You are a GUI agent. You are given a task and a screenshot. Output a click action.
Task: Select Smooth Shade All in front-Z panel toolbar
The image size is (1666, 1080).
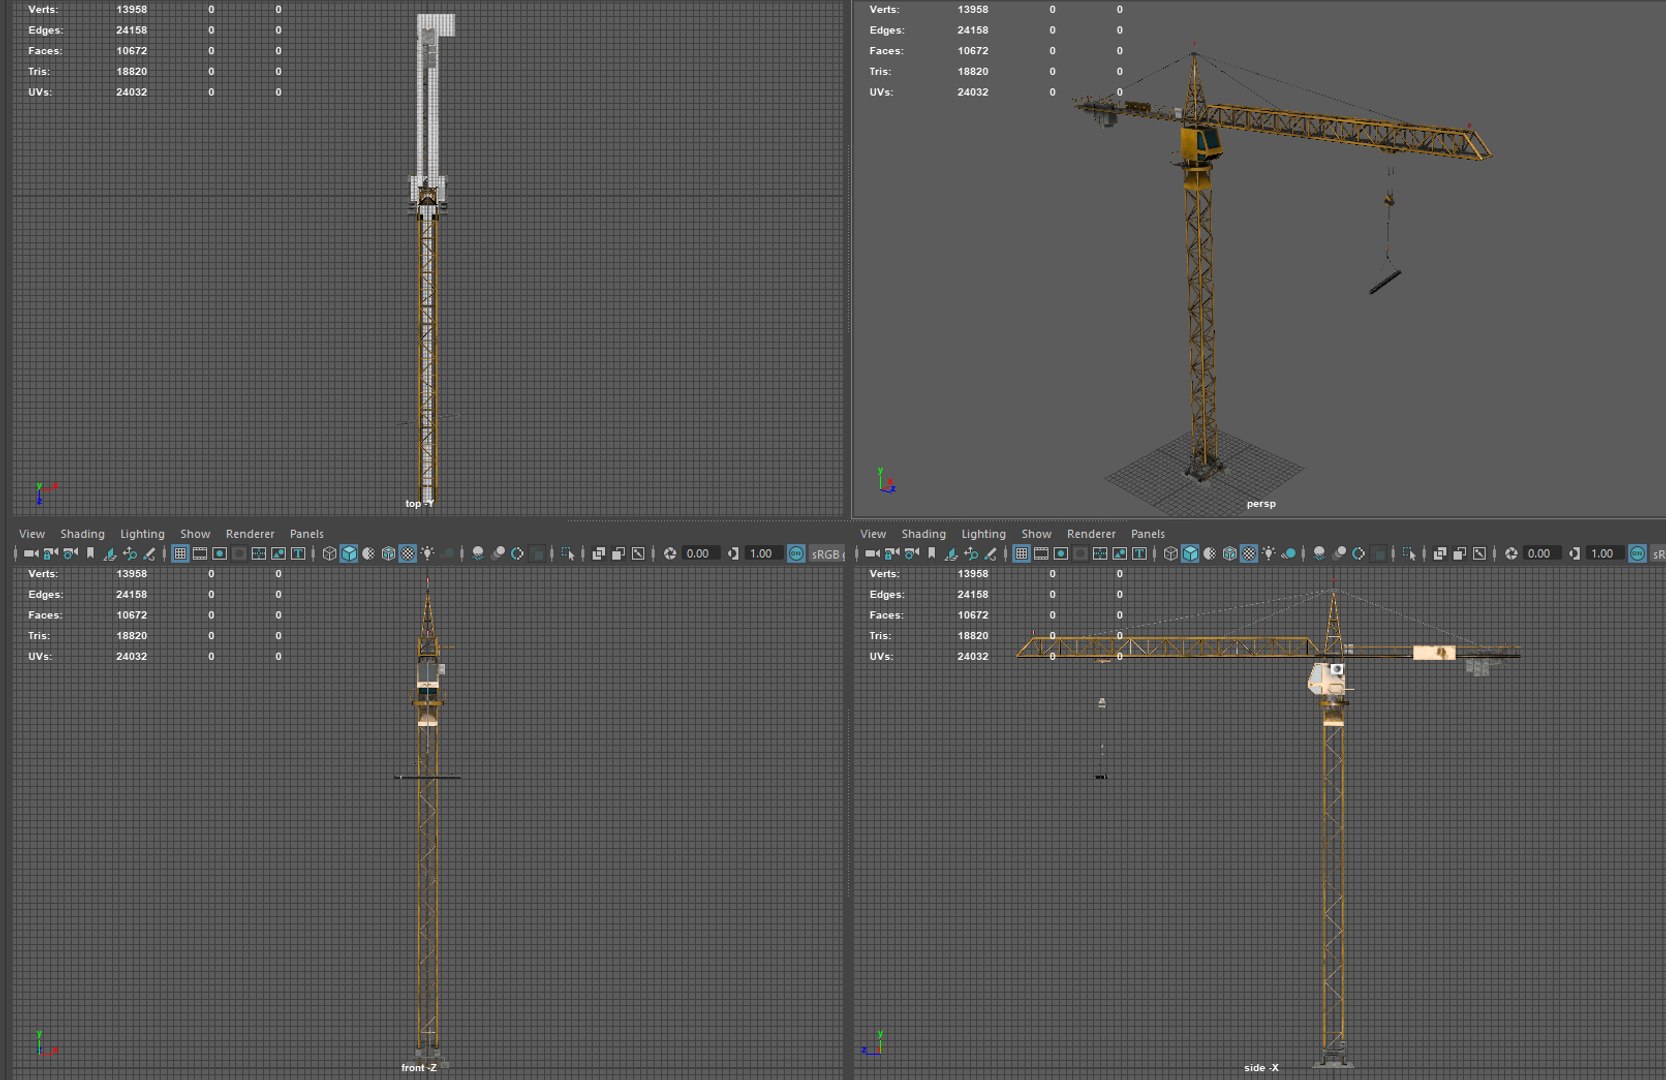tap(349, 553)
